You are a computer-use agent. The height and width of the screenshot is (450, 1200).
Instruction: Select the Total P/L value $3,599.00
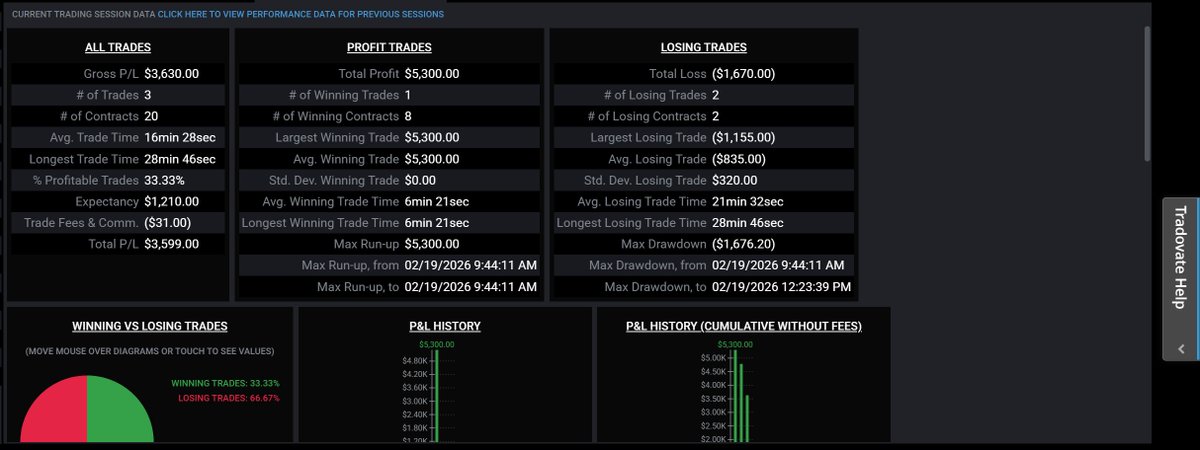(172, 244)
